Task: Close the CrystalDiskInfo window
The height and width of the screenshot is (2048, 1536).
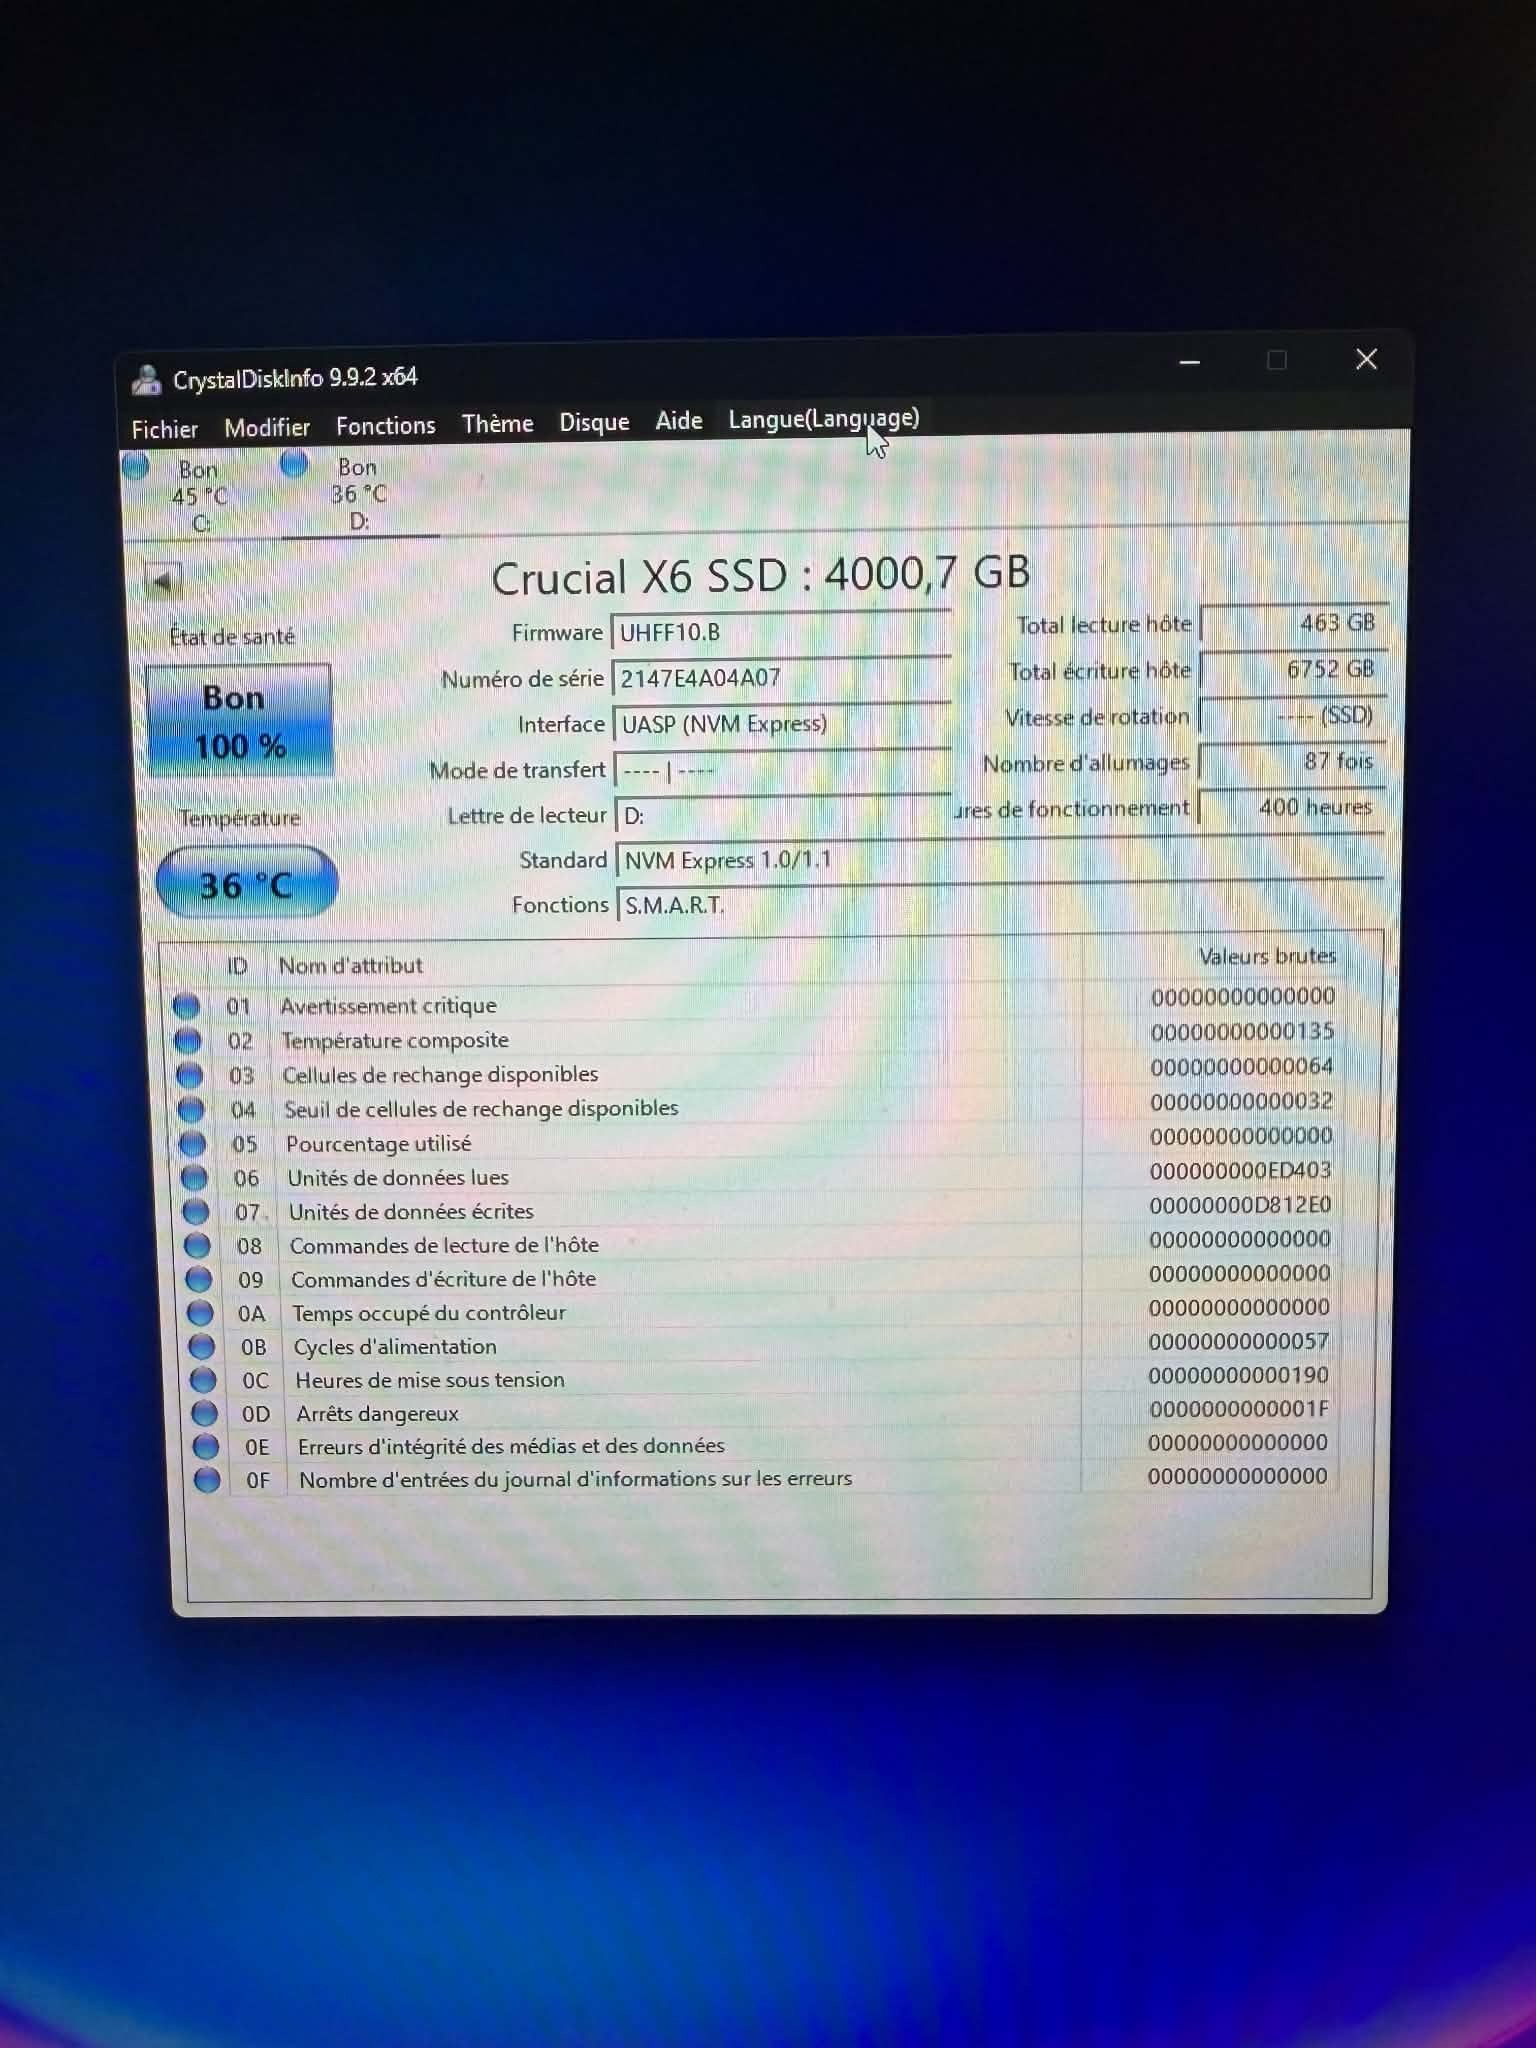Action: [x=1366, y=359]
